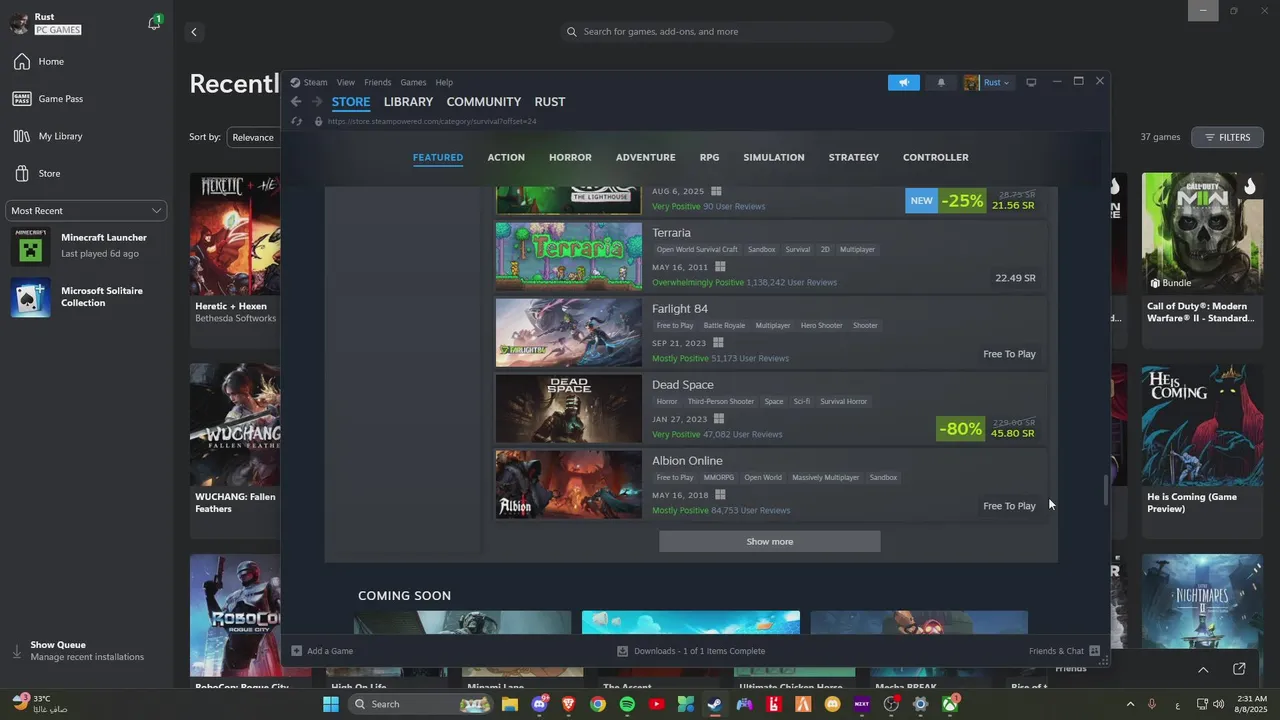Collapse the Xbox bottom panel chevron
The width and height of the screenshot is (1280, 720).
[x=1203, y=669]
